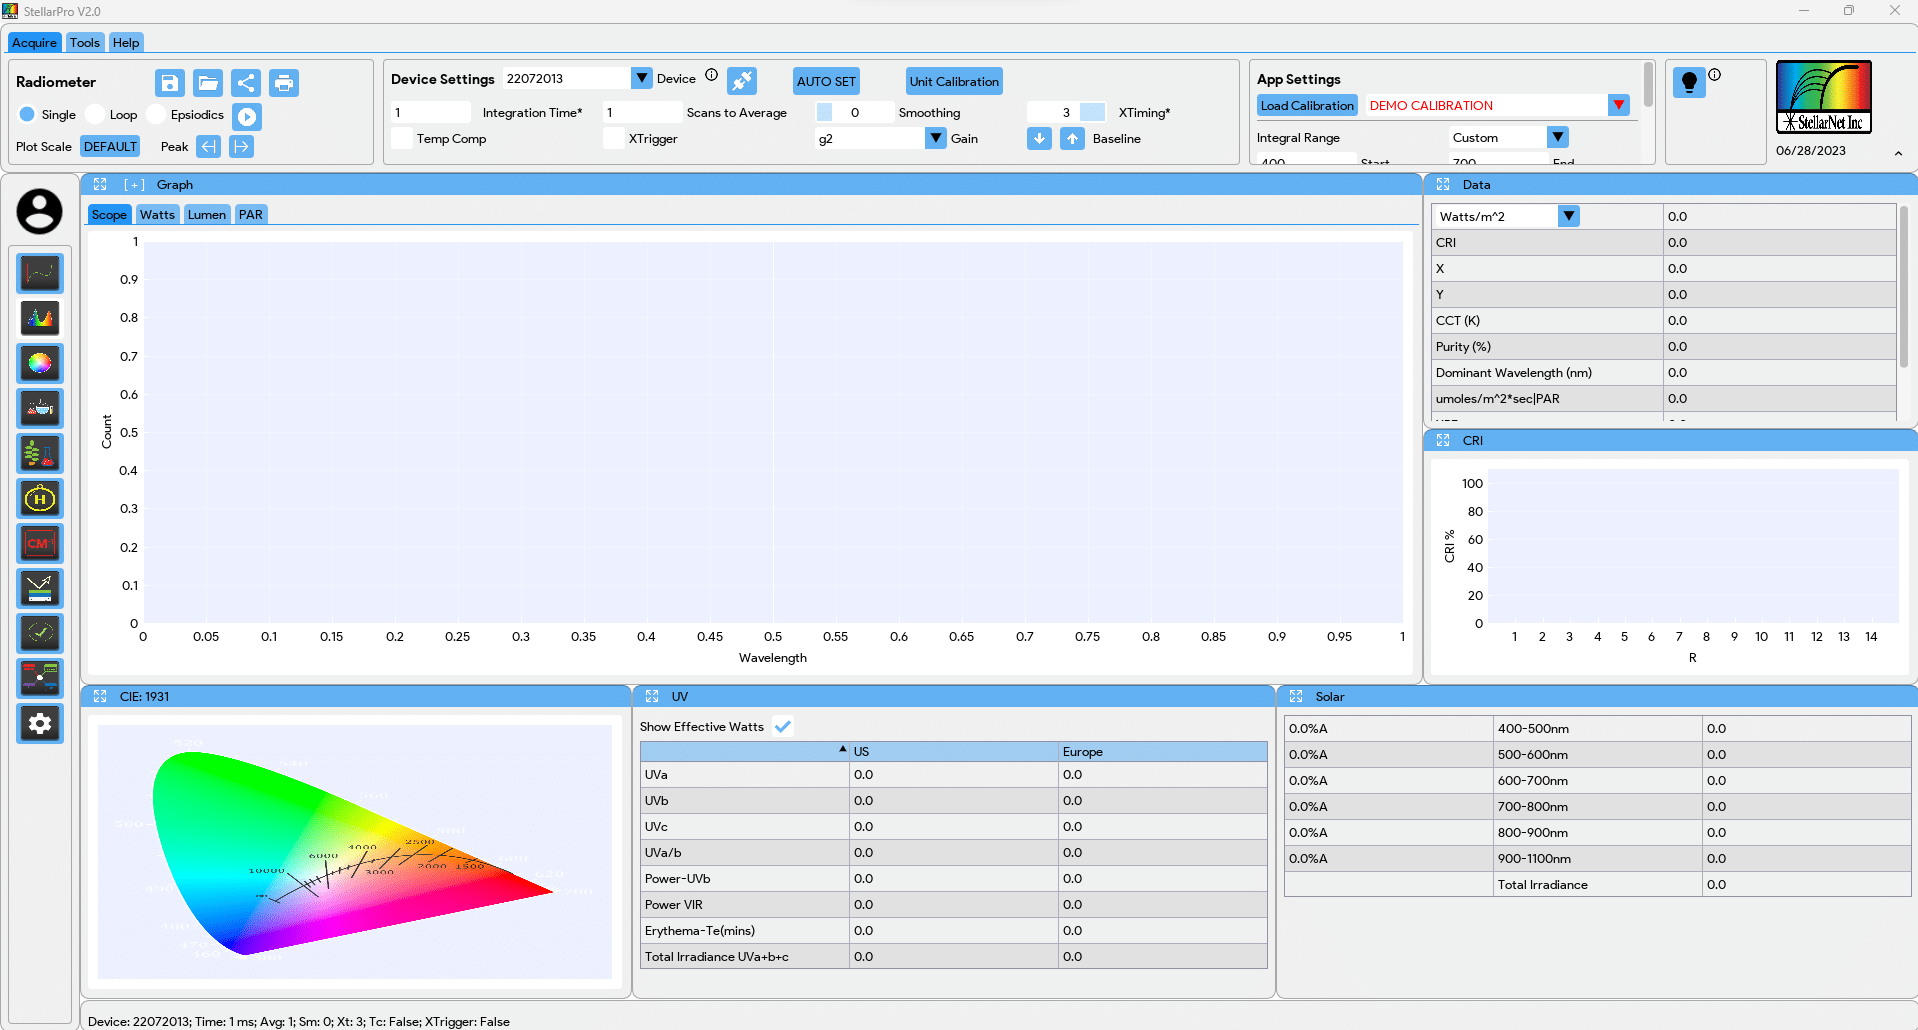1918x1030 pixels.
Task: Click the device connect plug icon
Action: click(742, 81)
